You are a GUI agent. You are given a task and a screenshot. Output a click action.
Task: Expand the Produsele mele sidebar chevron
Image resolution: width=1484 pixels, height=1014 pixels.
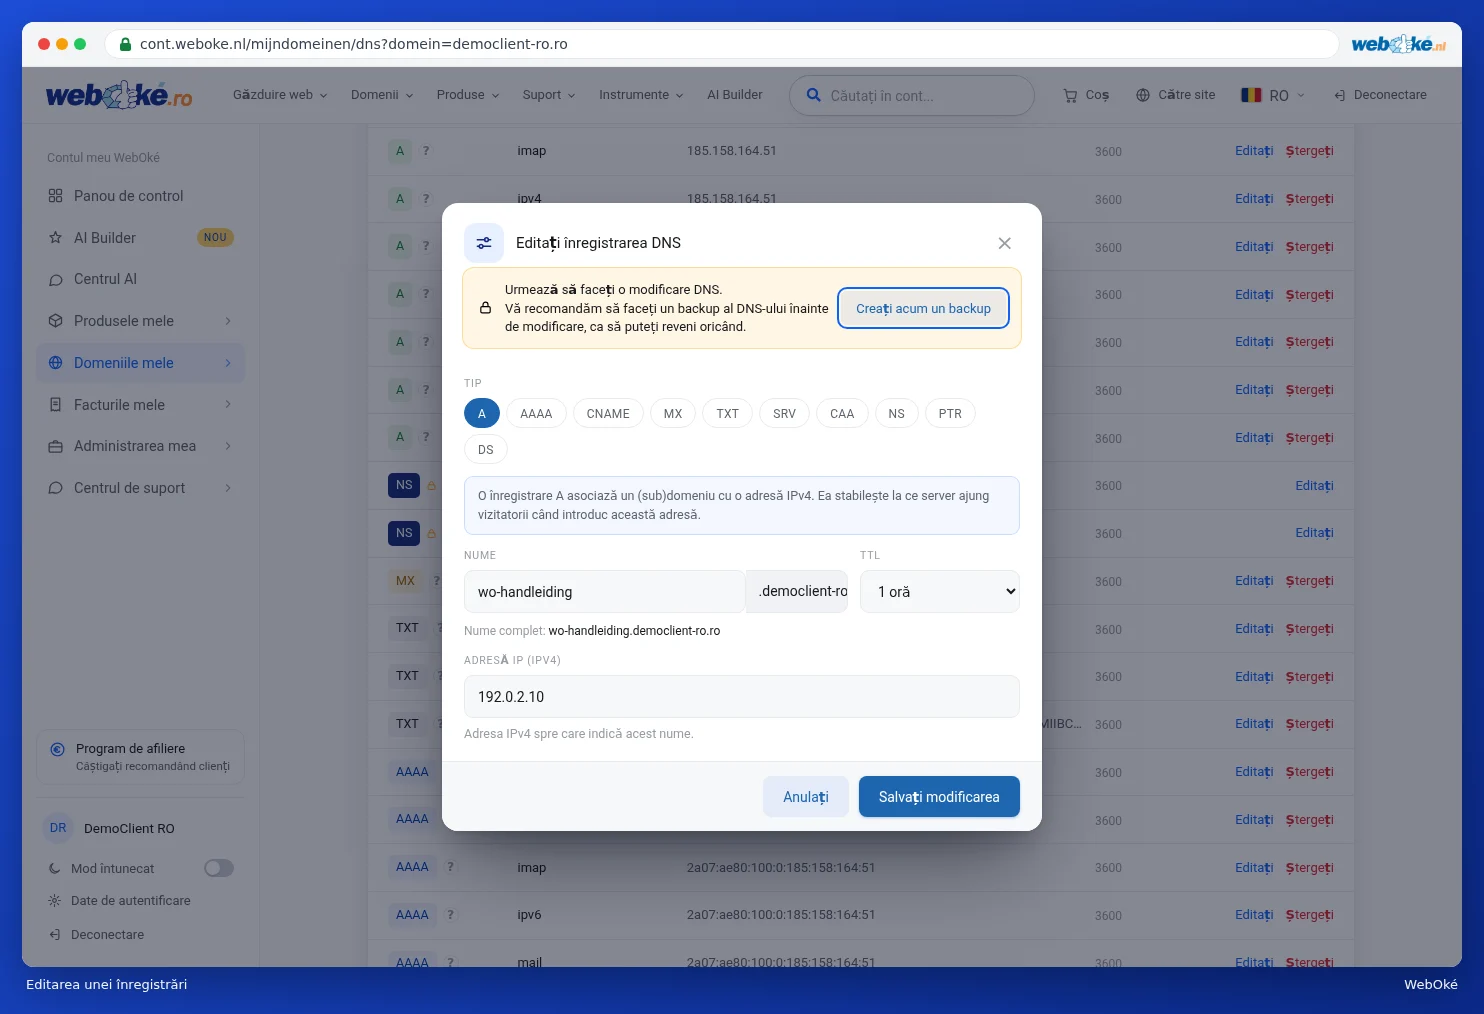point(228,321)
